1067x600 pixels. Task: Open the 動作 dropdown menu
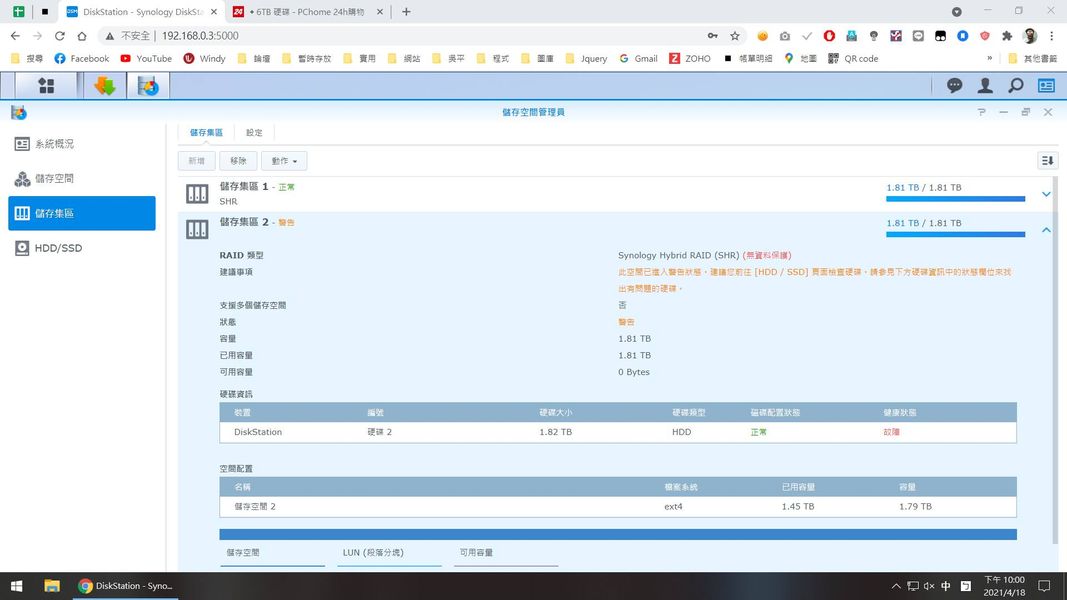[284, 161]
